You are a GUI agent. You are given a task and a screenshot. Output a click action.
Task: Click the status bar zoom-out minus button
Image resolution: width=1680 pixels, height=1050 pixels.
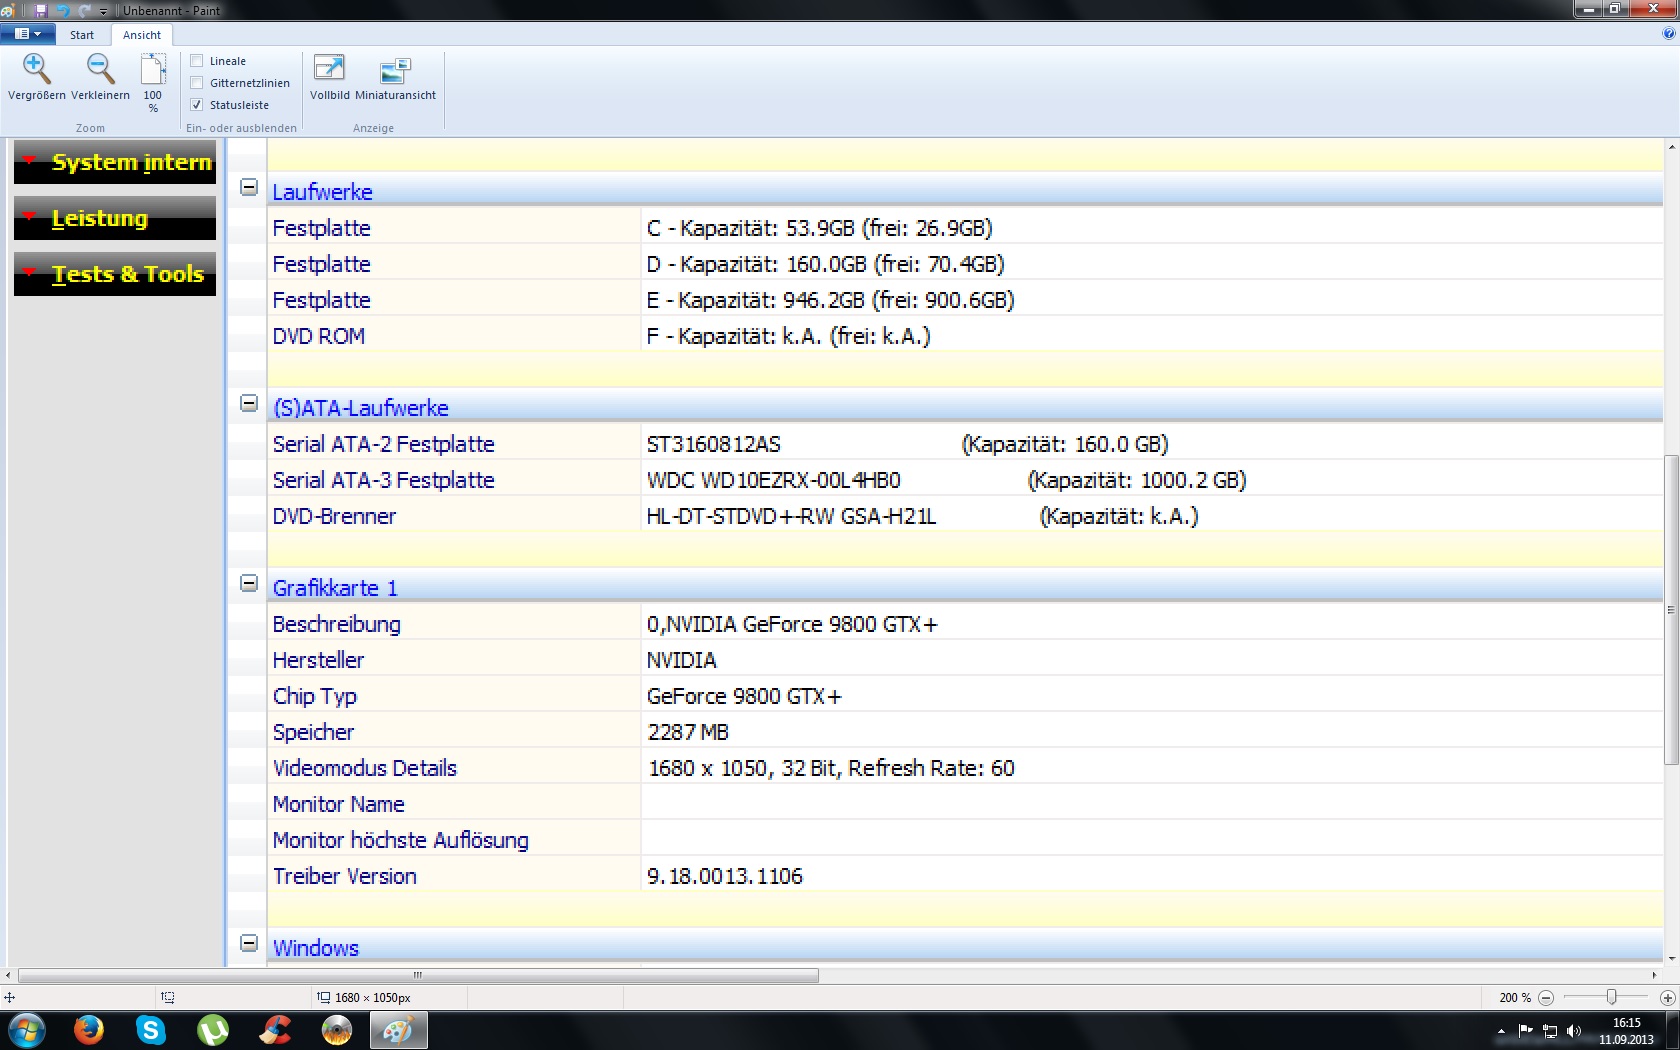point(1546,998)
